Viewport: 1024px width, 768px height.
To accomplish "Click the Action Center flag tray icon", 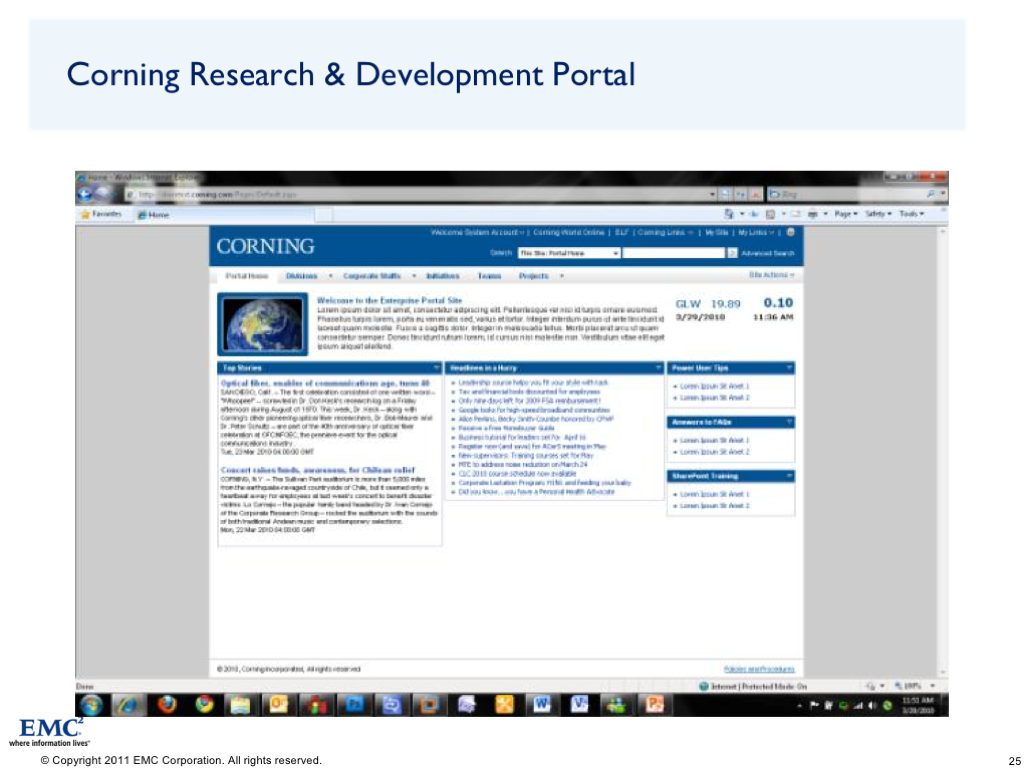I will click(814, 705).
